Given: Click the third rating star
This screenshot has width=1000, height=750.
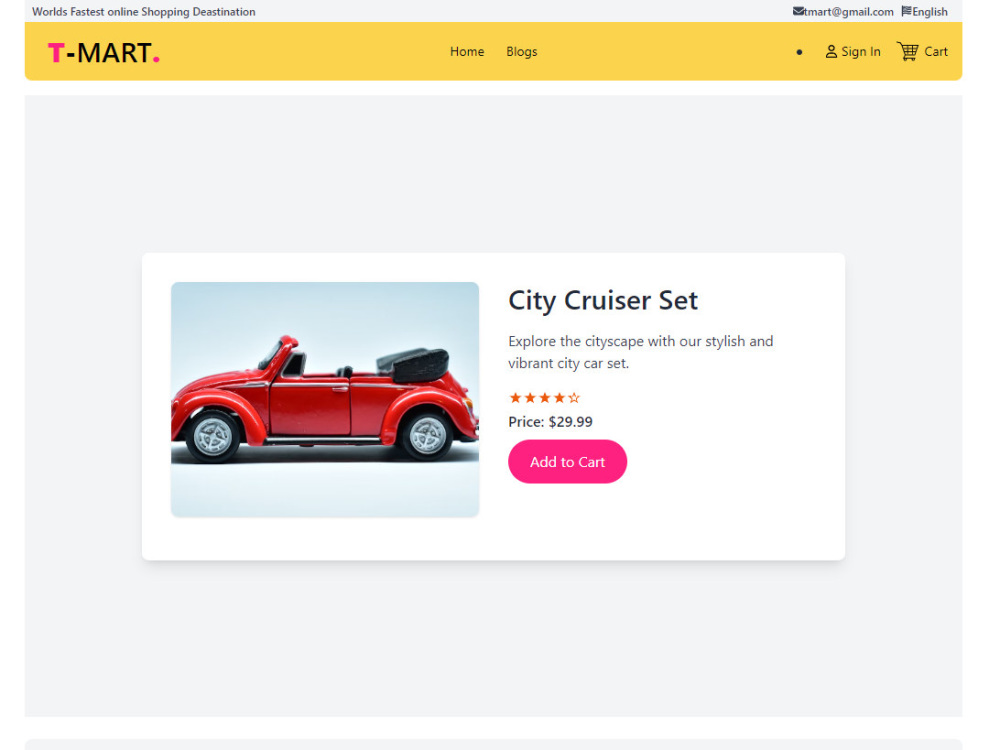Looking at the screenshot, I should click(x=545, y=398).
